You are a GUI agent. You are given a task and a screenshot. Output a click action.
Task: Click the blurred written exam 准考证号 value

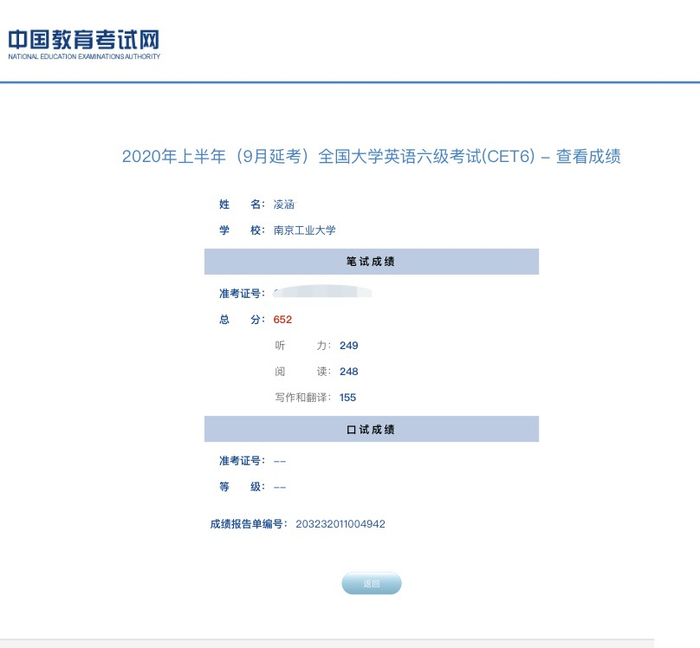(x=323, y=292)
